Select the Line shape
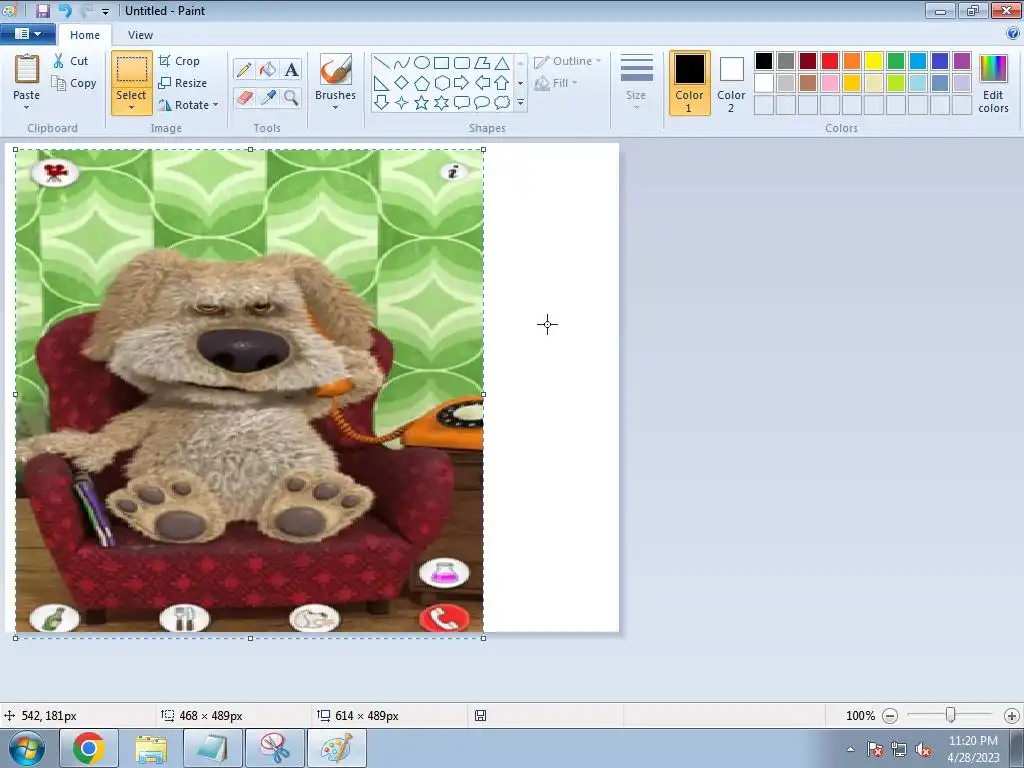Viewport: 1024px width, 768px height. 382,63
